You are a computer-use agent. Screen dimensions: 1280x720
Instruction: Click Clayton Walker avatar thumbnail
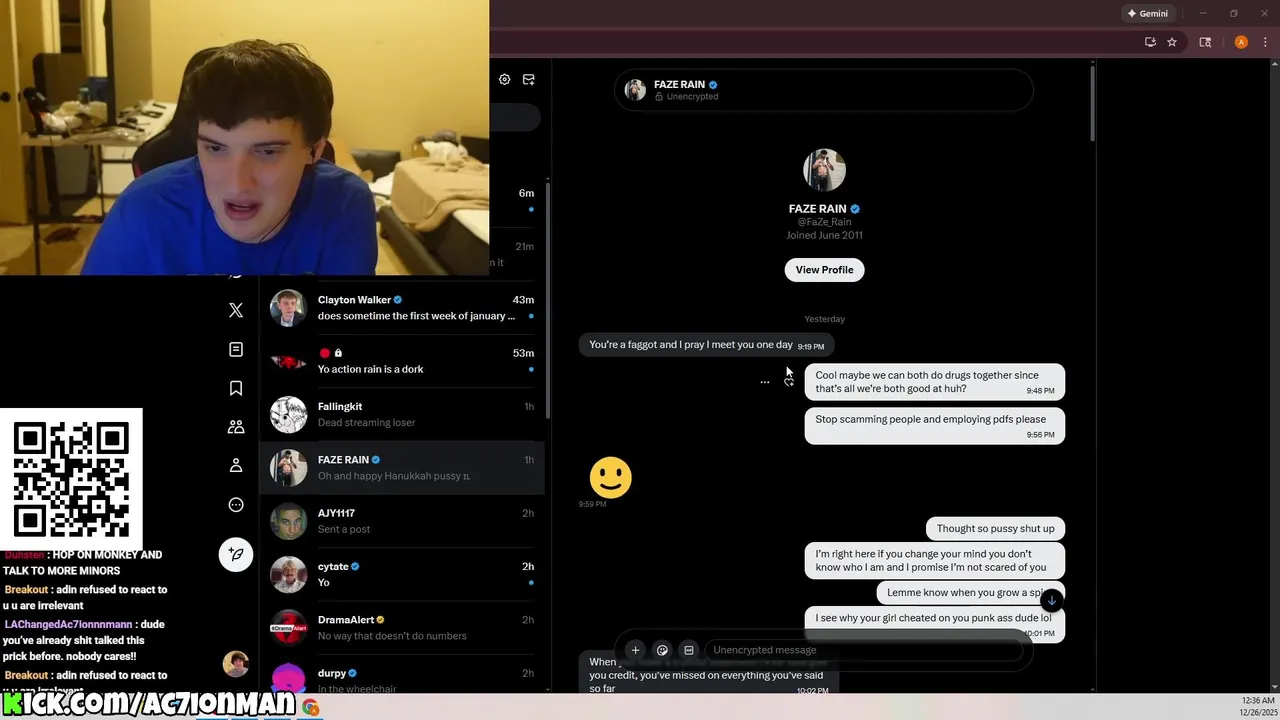pos(288,308)
